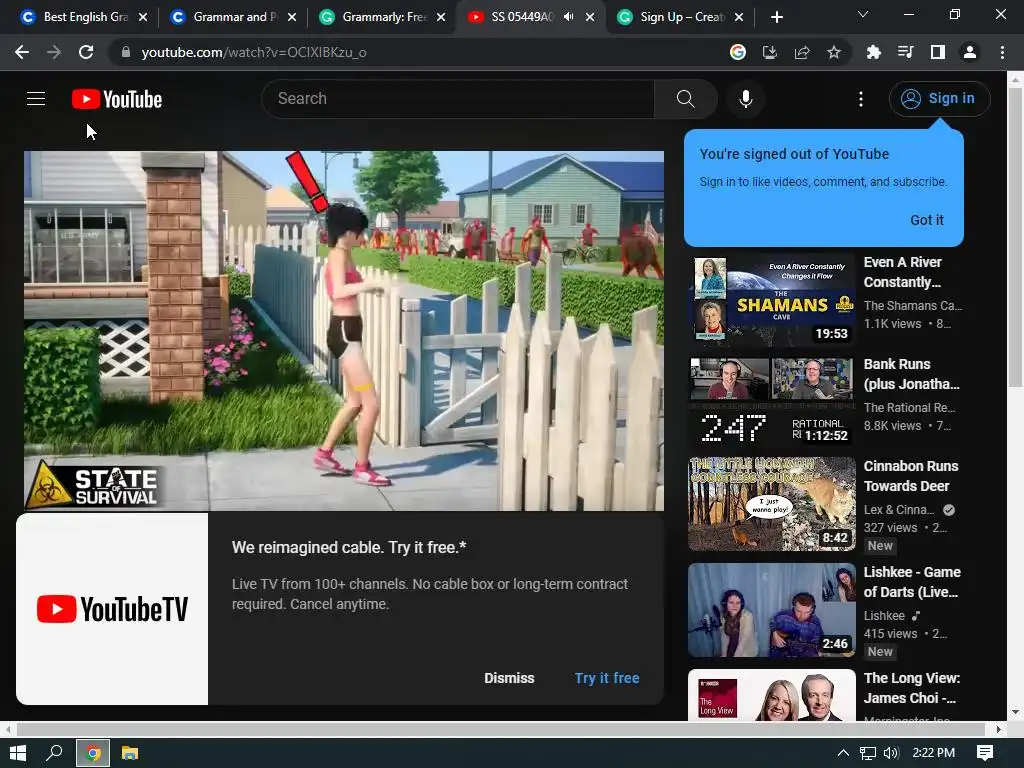Click the Lex & Cinna... channel name
The image size is (1024, 768).
[x=899, y=509]
